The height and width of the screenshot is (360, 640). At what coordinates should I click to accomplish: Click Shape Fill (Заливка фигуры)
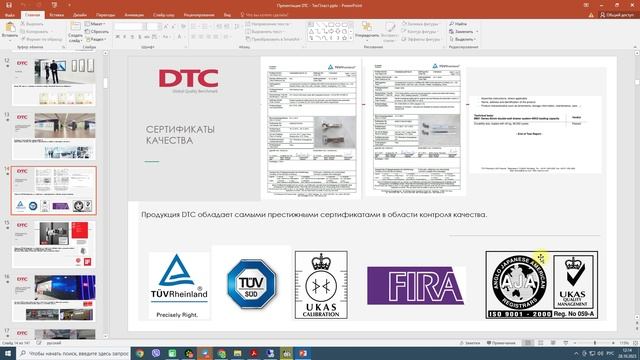tap(420, 24)
